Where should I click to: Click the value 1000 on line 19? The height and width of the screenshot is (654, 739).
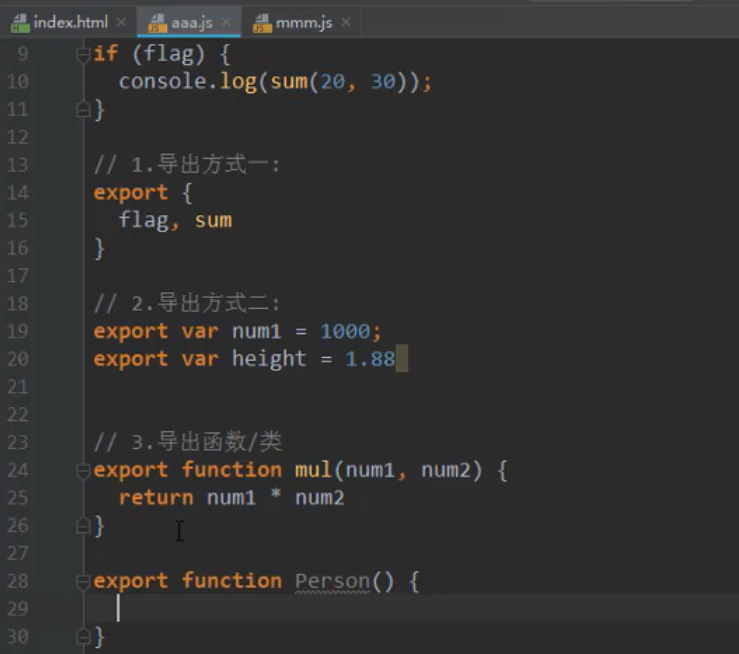pos(345,332)
